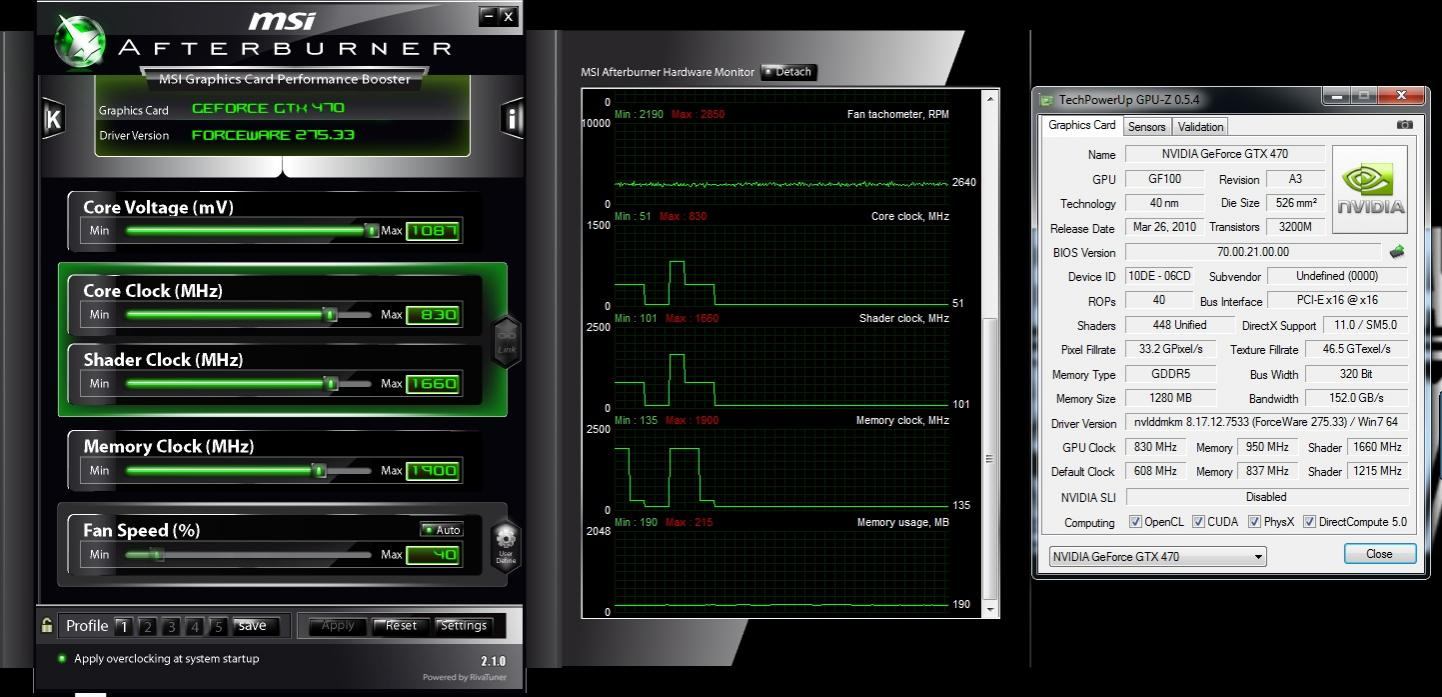Click the Pixel Fillrate value 33.2 GPixel/s
Viewport: 1442px width, 697px height.
(1170, 349)
